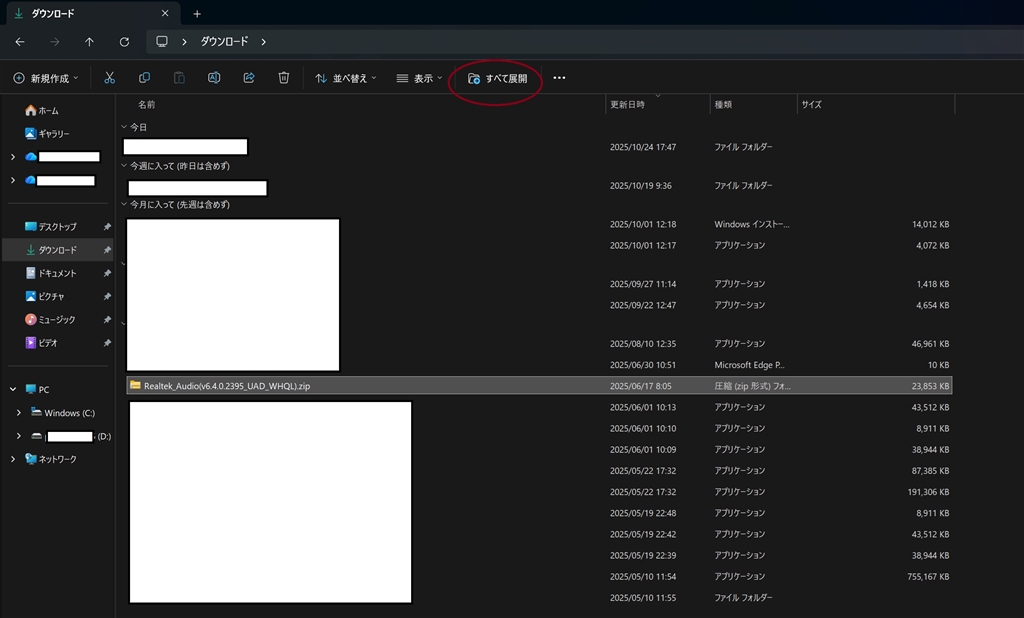
Task: Click pin icon next to ビデオ
Action: point(106,342)
